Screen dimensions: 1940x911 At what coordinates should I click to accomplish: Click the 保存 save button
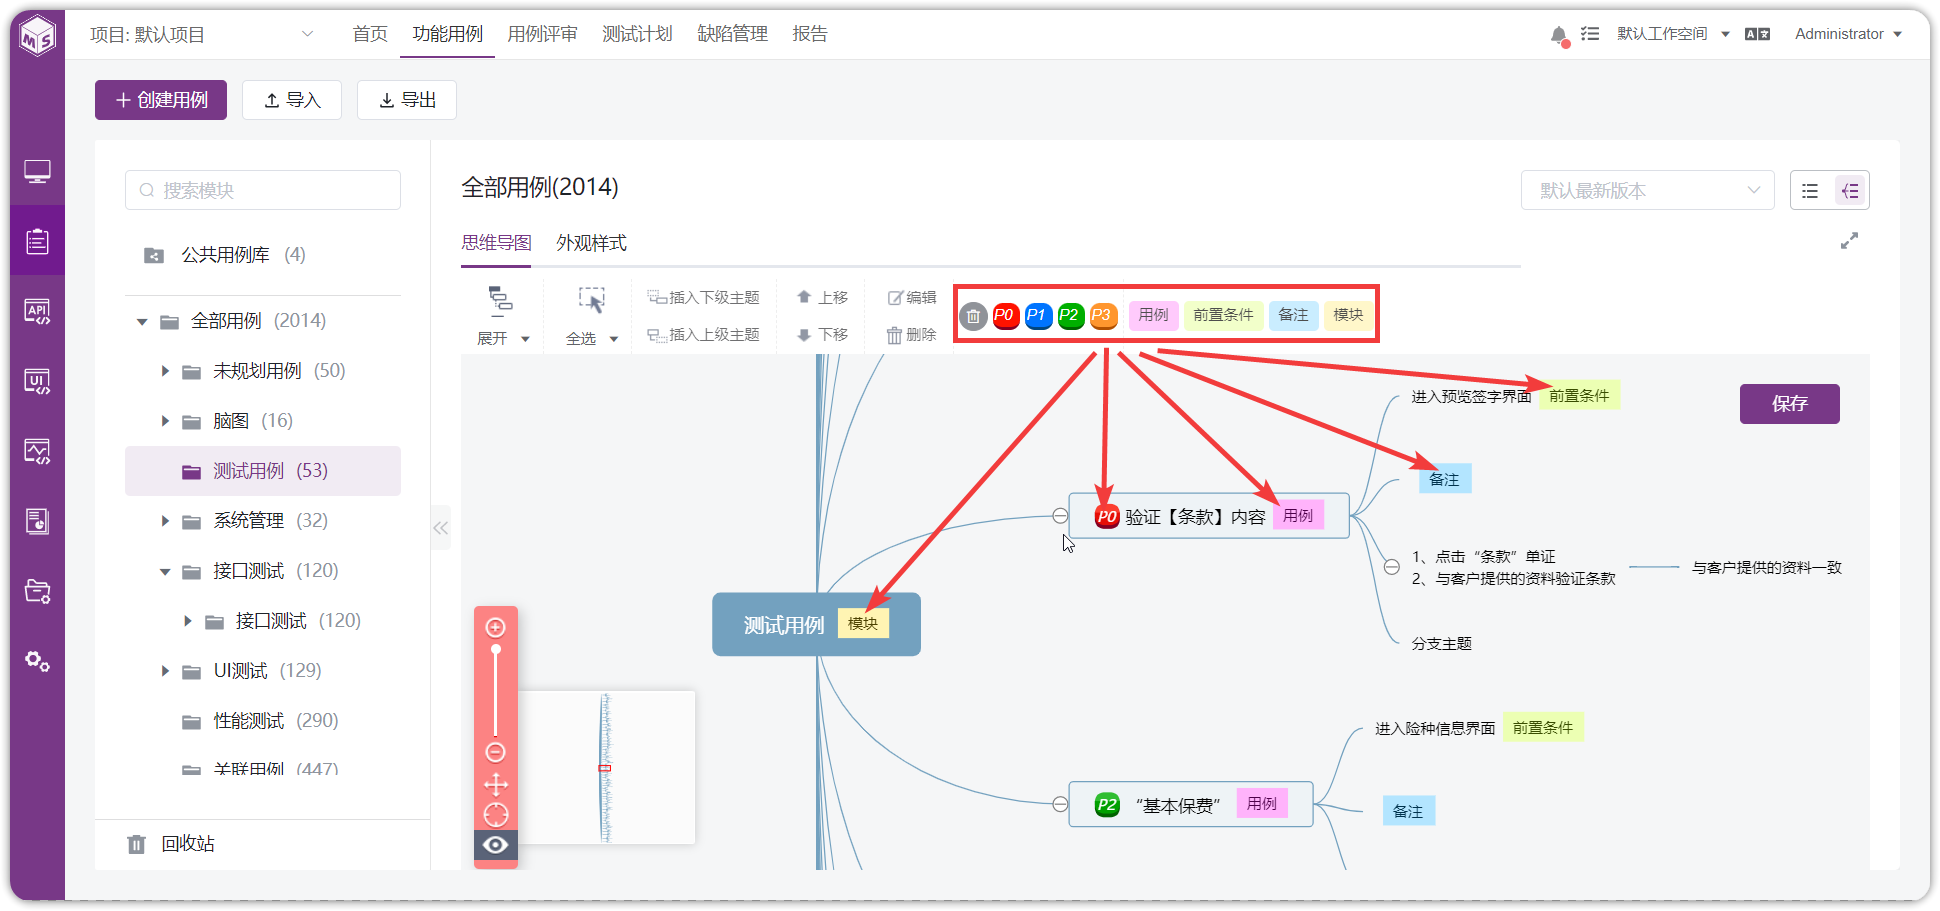point(1789,404)
